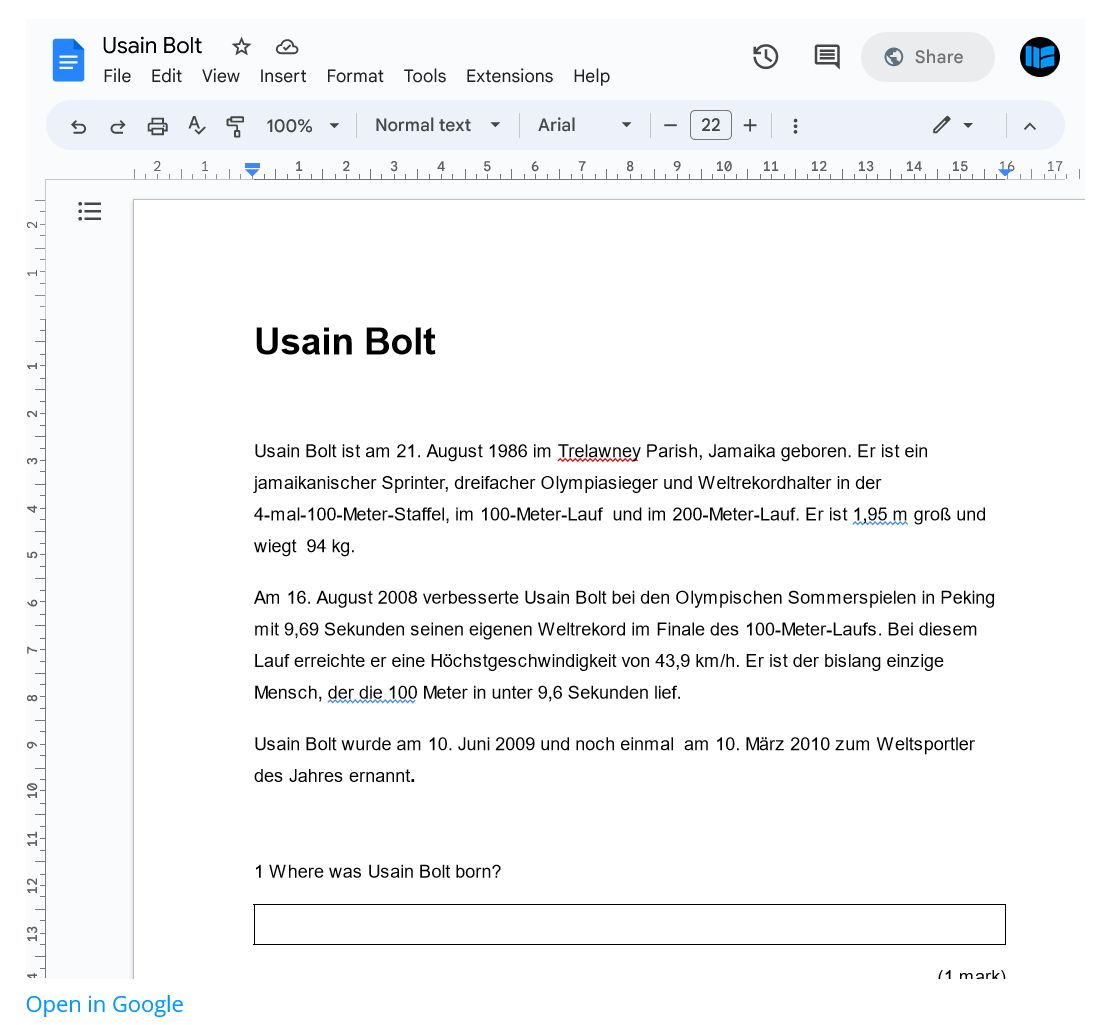Click the redo arrow icon
Viewport: 1102px width, 1025px height.
[x=117, y=126]
